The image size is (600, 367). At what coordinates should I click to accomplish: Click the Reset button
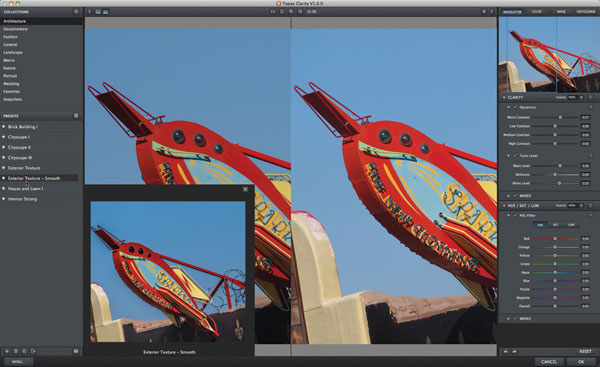click(585, 351)
